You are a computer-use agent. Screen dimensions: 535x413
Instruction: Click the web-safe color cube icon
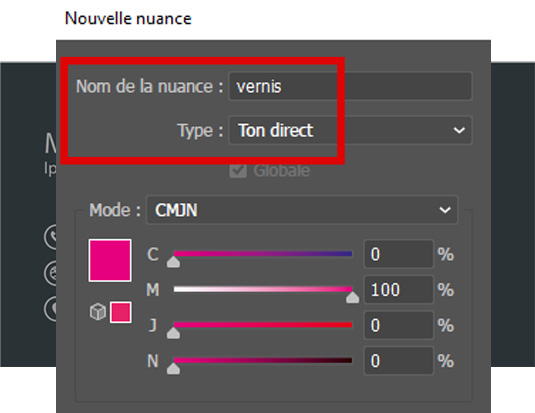98,311
